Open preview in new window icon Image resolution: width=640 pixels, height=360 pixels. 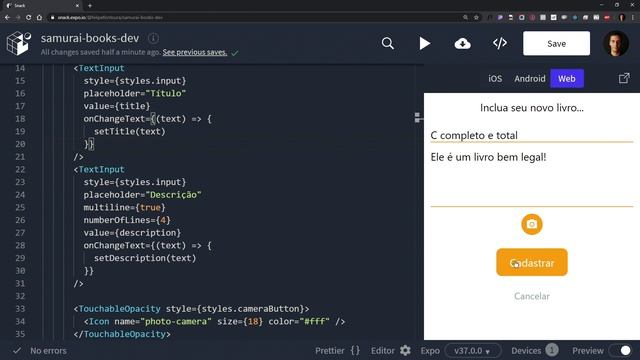[x=624, y=78]
